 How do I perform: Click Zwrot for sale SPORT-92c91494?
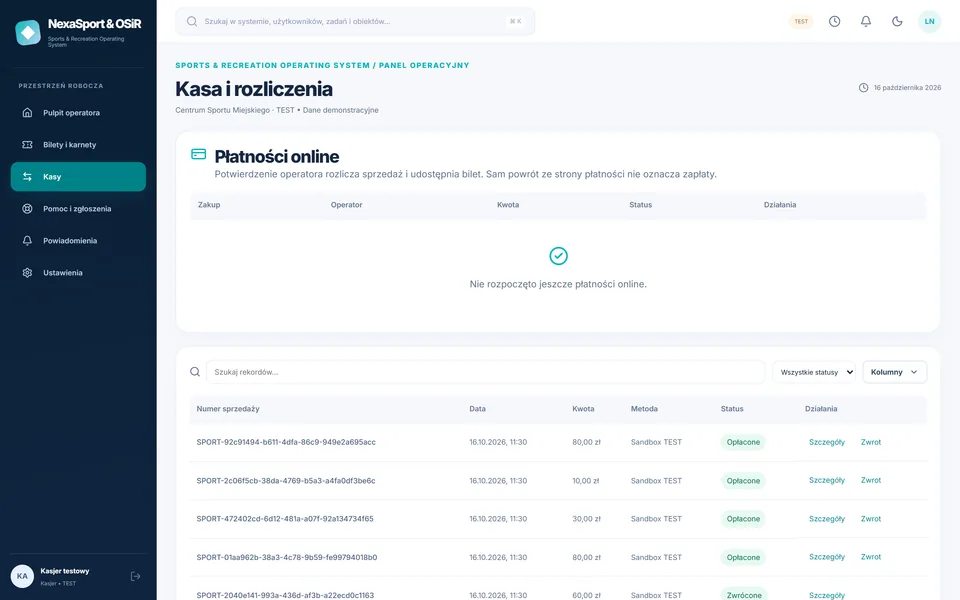click(x=871, y=442)
